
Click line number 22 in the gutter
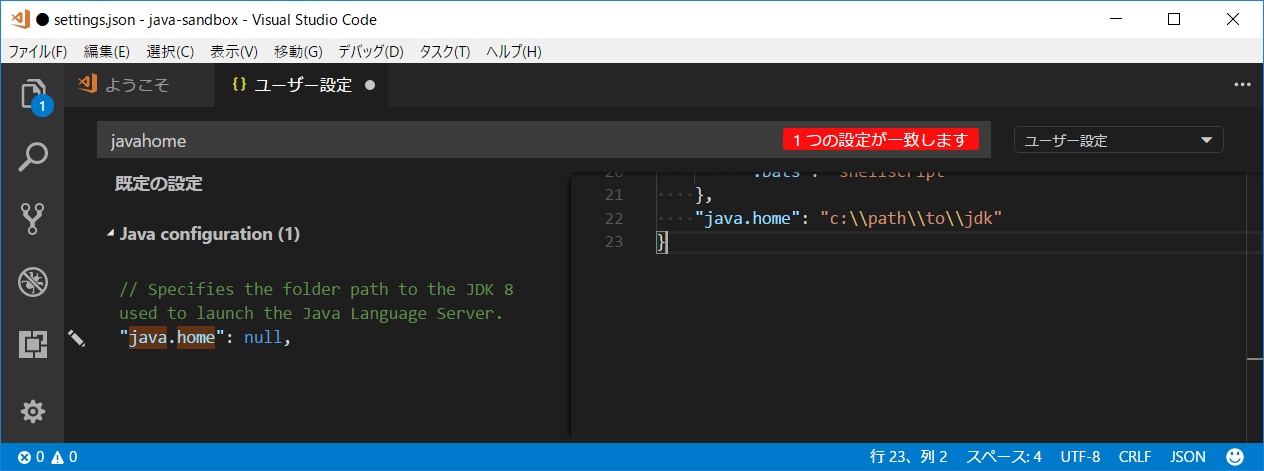point(614,218)
